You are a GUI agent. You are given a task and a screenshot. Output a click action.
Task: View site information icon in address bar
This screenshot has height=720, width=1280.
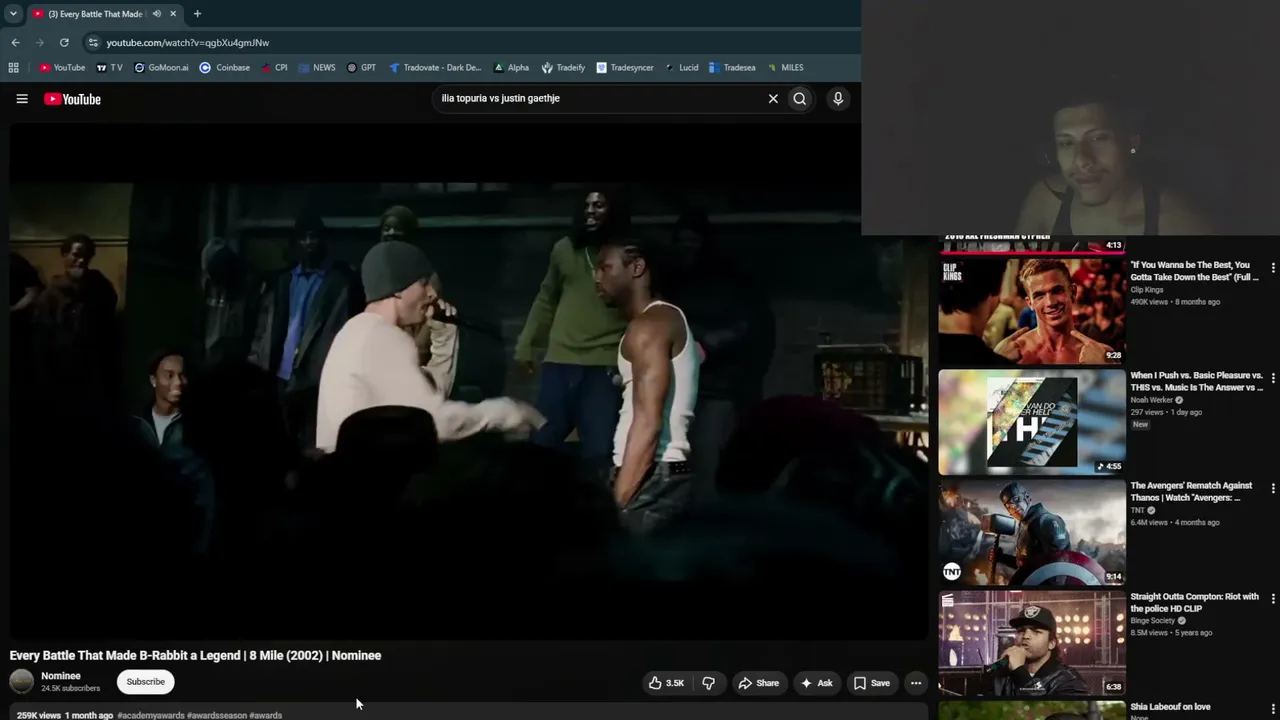coord(93,43)
